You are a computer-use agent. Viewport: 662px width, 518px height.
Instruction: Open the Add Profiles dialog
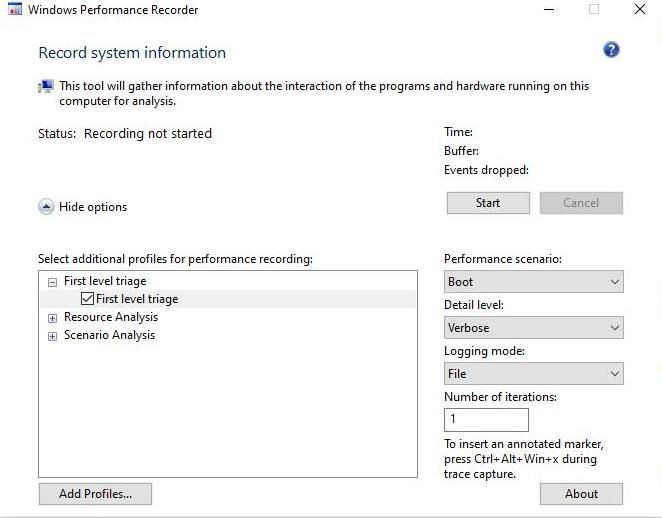pyautogui.click(x=95, y=494)
